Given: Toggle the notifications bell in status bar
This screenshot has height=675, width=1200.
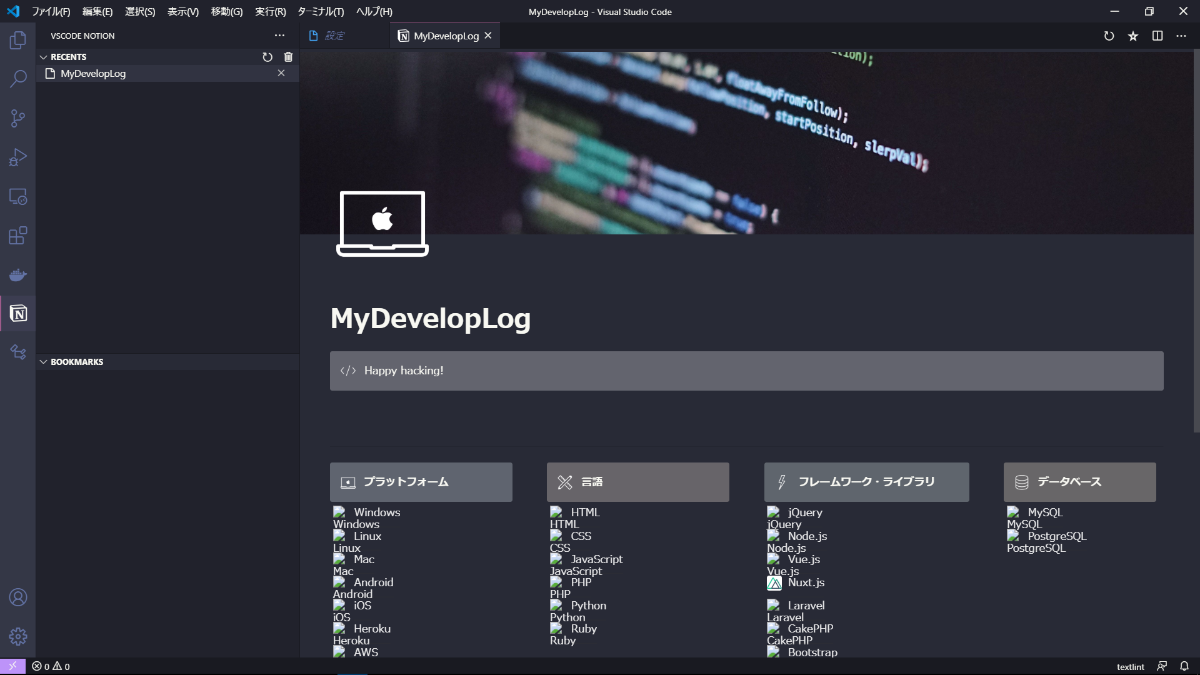Looking at the screenshot, I should coord(1185,666).
